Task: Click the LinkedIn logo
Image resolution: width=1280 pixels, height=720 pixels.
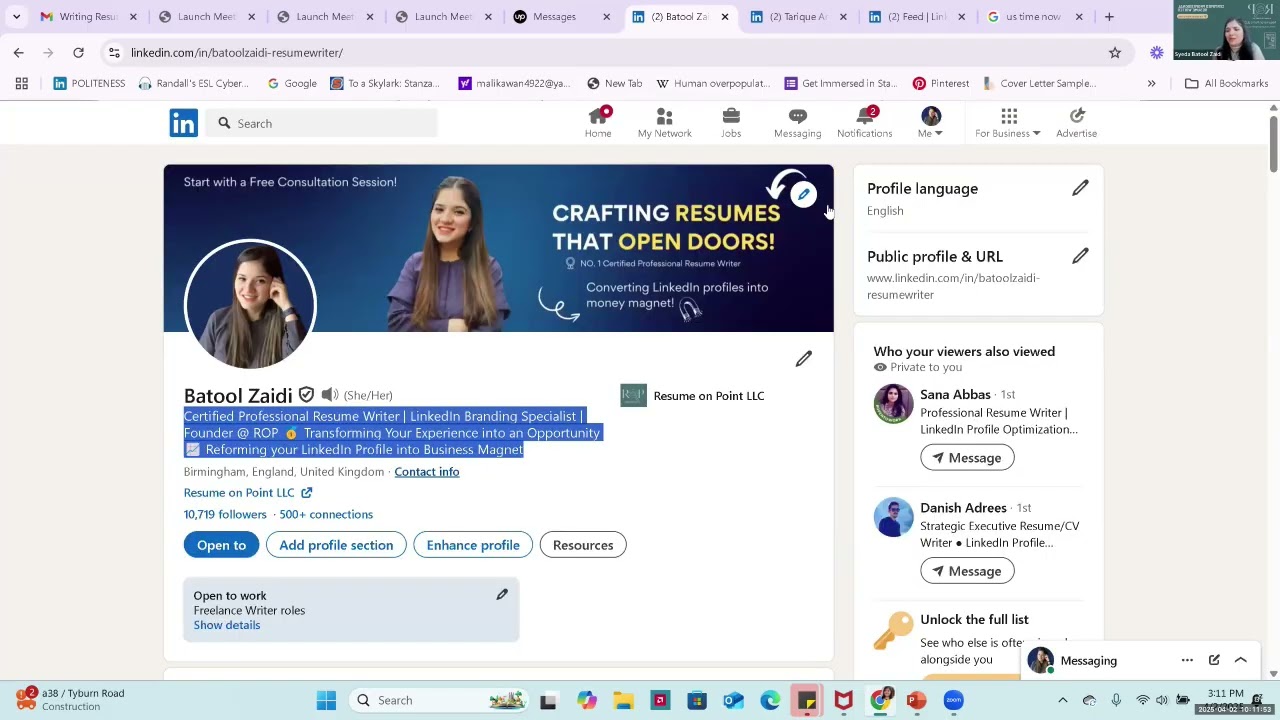Action: pyautogui.click(x=183, y=123)
